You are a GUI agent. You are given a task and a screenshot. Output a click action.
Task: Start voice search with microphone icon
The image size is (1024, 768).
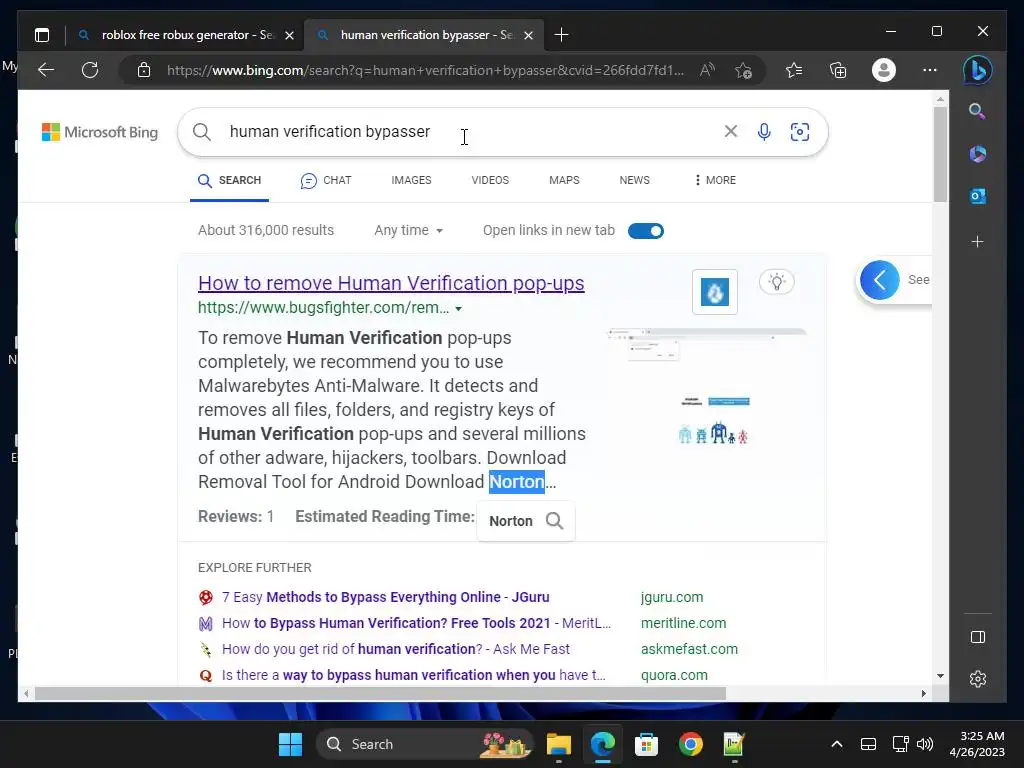(x=764, y=132)
